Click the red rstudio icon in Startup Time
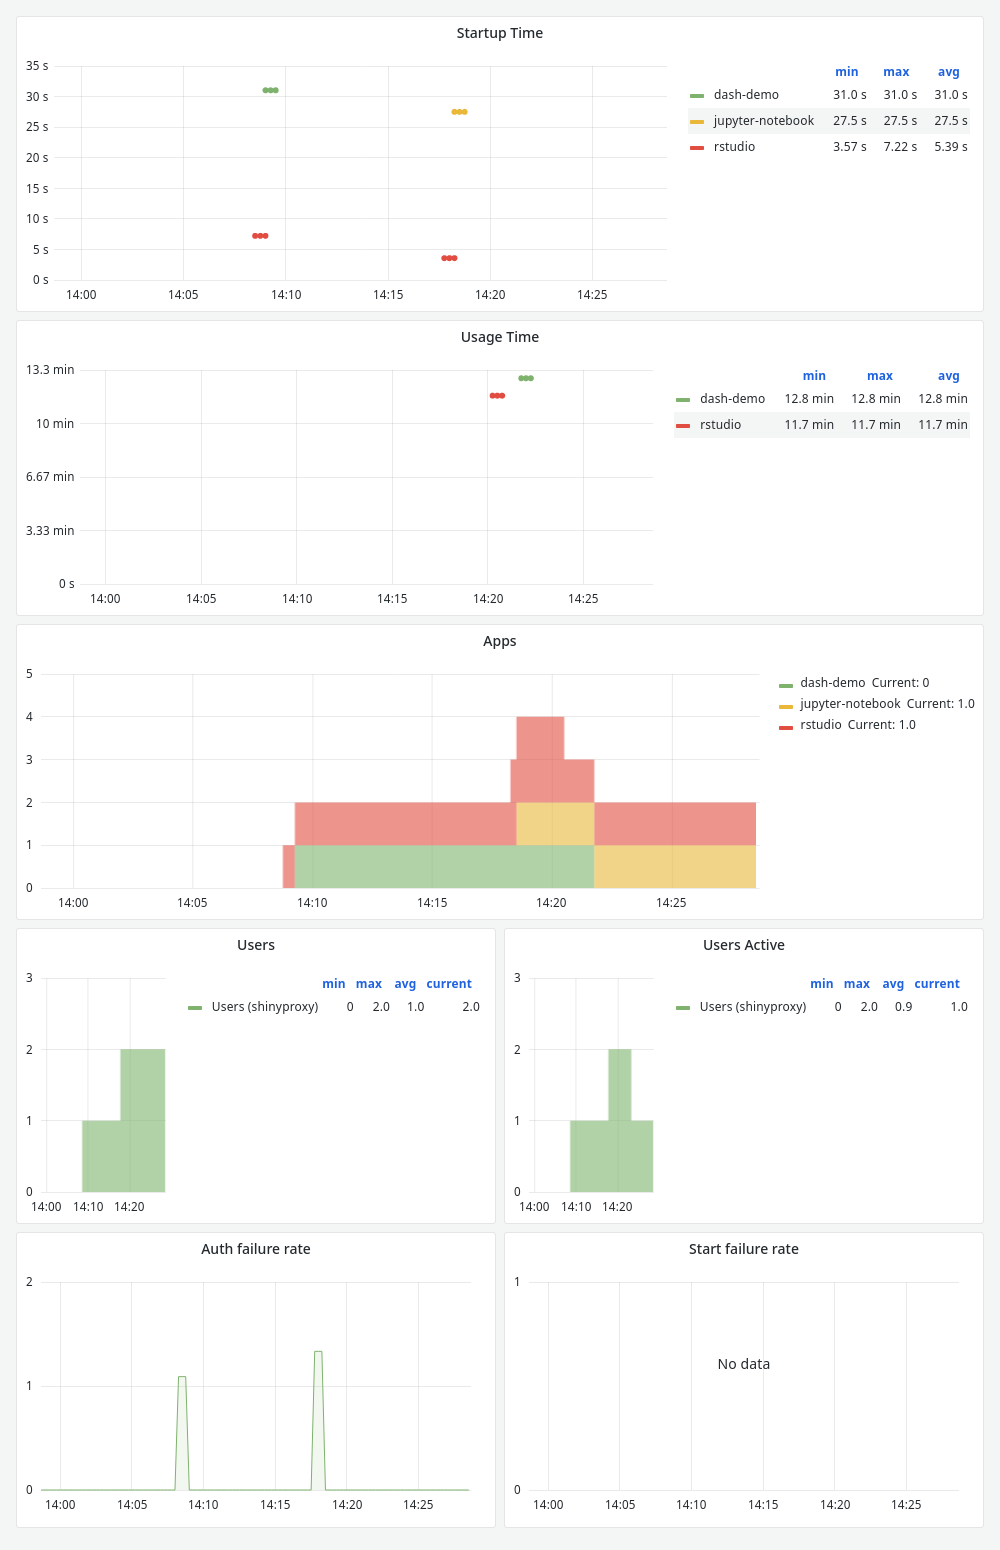1000x1550 pixels. [697, 146]
